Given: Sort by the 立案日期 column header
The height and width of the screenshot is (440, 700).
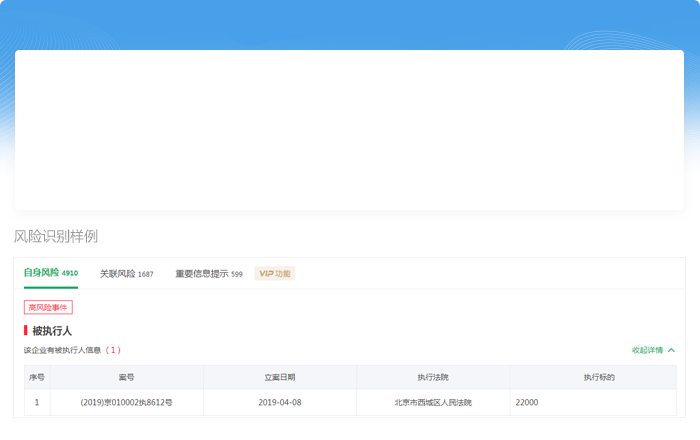Looking at the screenshot, I should pos(279,377).
